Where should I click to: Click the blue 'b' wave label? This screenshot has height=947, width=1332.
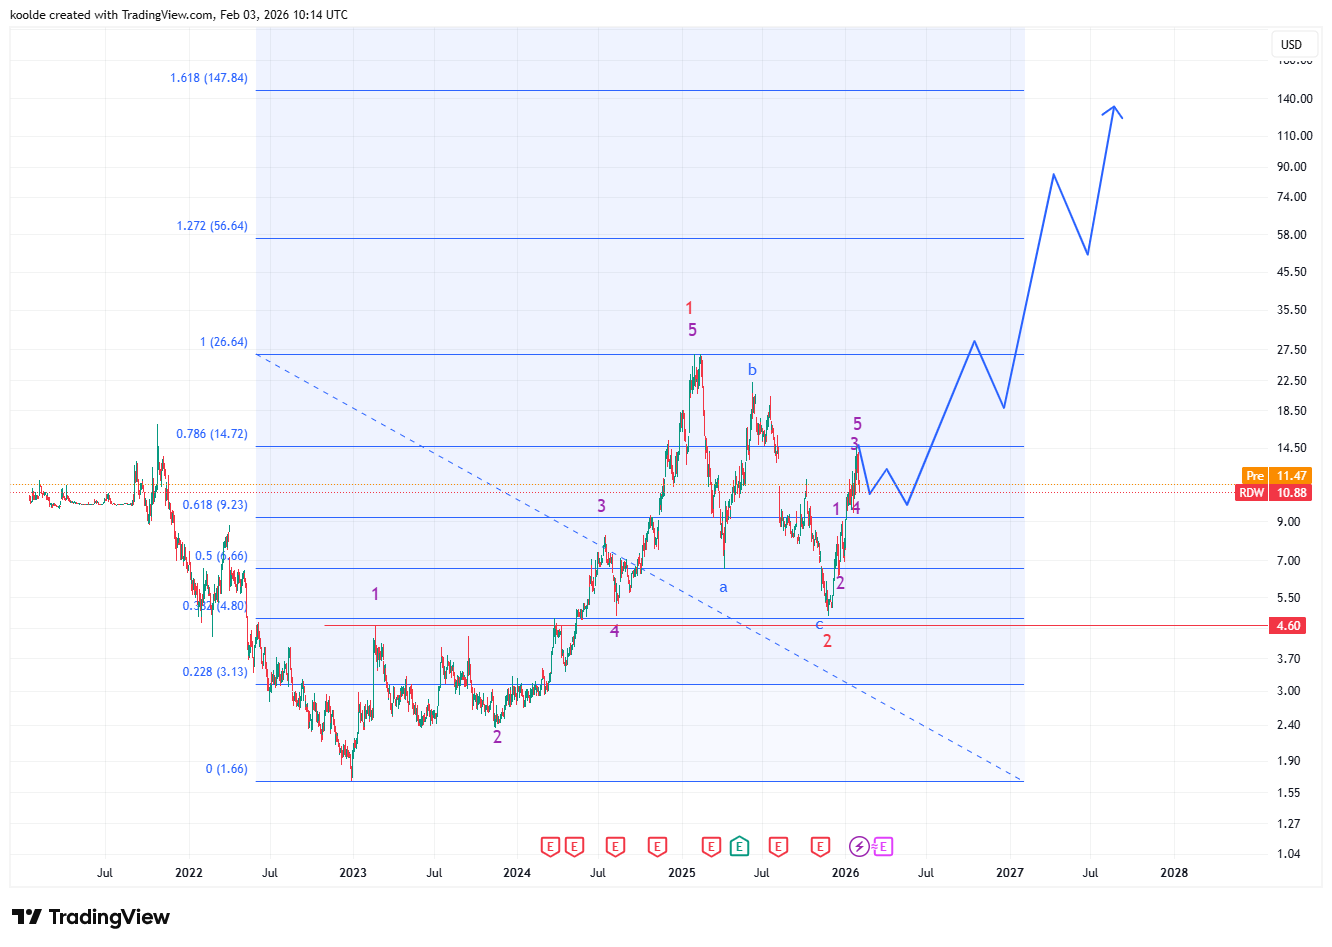pyautogui.click(x=752, y=370)
